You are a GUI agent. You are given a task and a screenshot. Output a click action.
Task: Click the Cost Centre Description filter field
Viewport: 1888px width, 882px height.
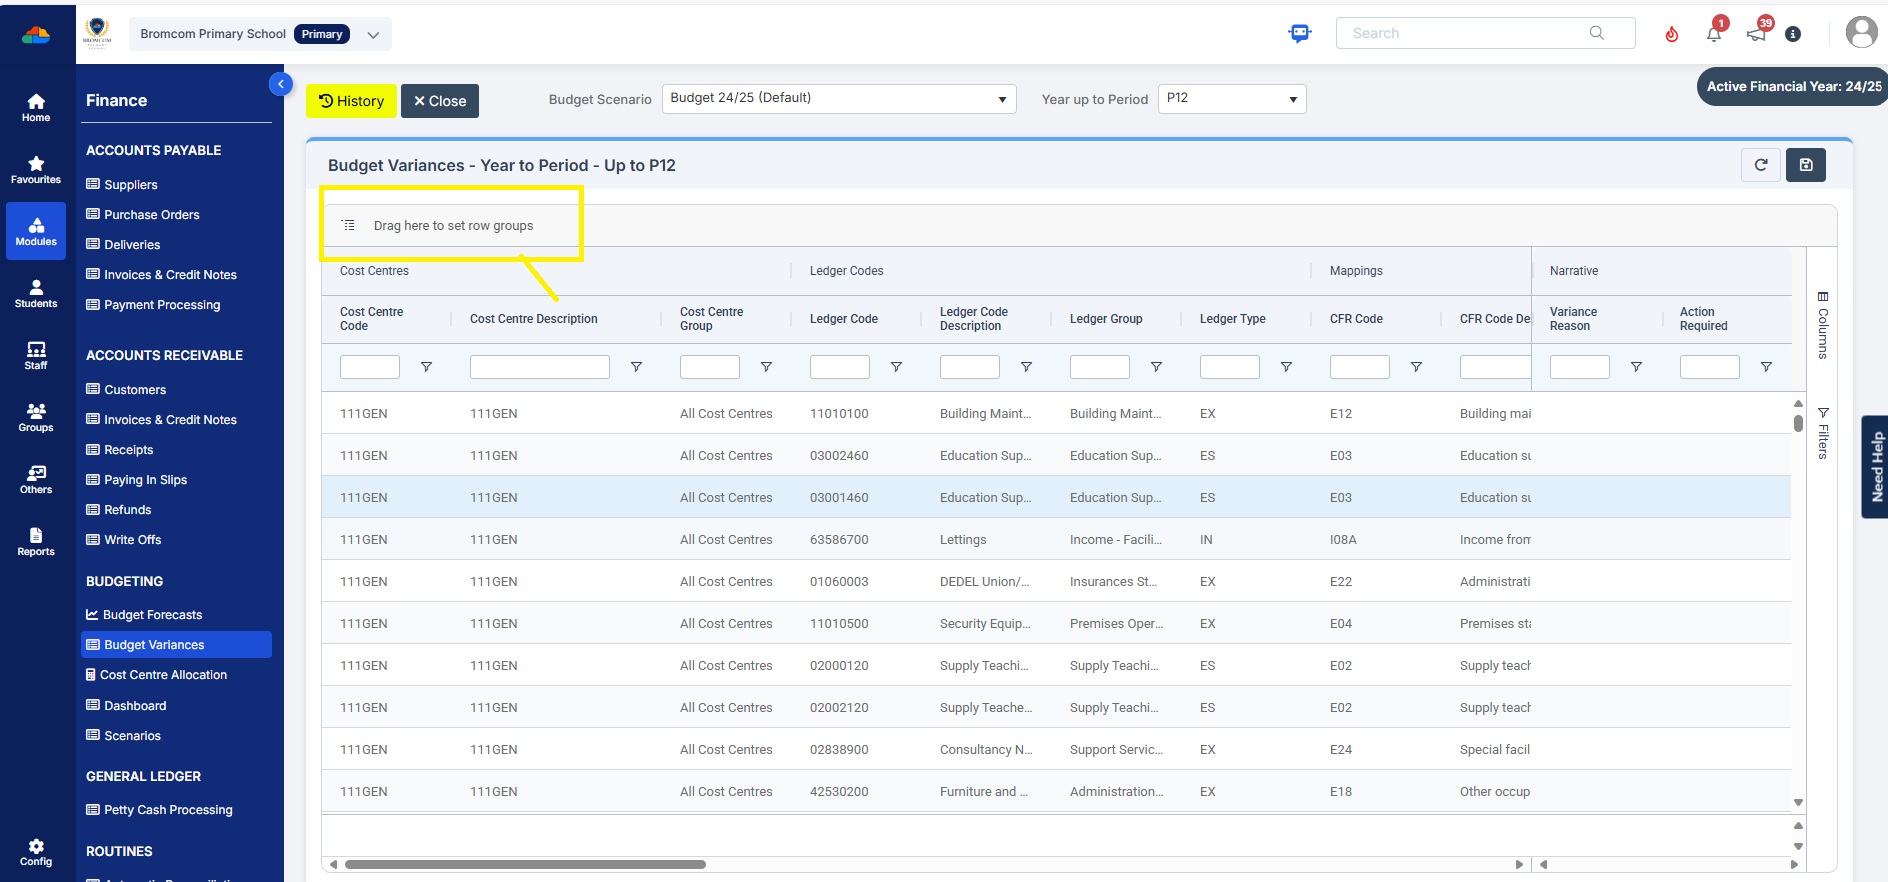click(x=539, y=367)
